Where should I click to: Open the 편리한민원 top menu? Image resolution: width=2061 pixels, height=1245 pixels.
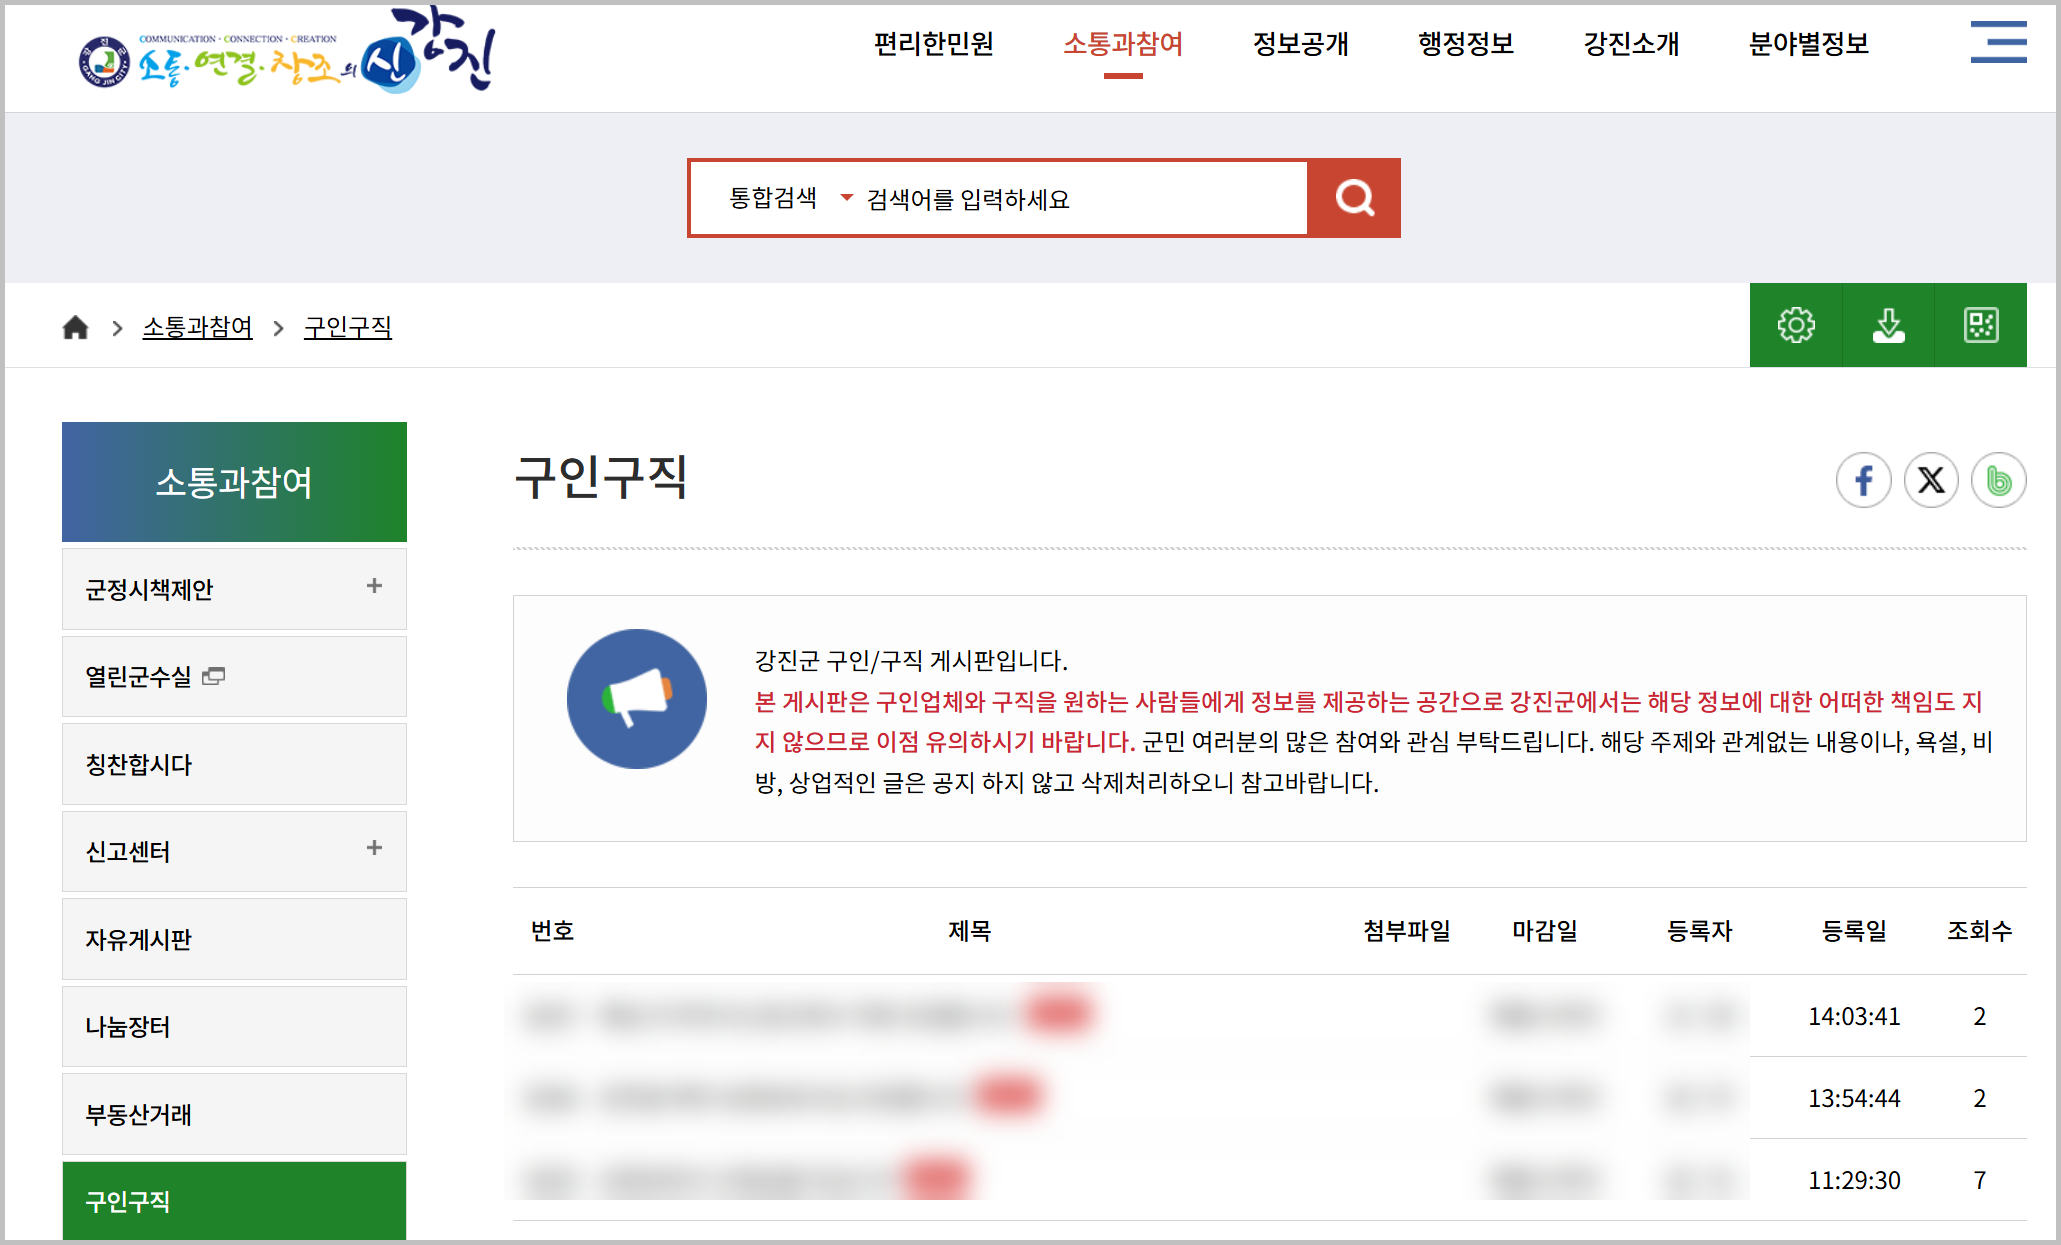coord(933,44)
